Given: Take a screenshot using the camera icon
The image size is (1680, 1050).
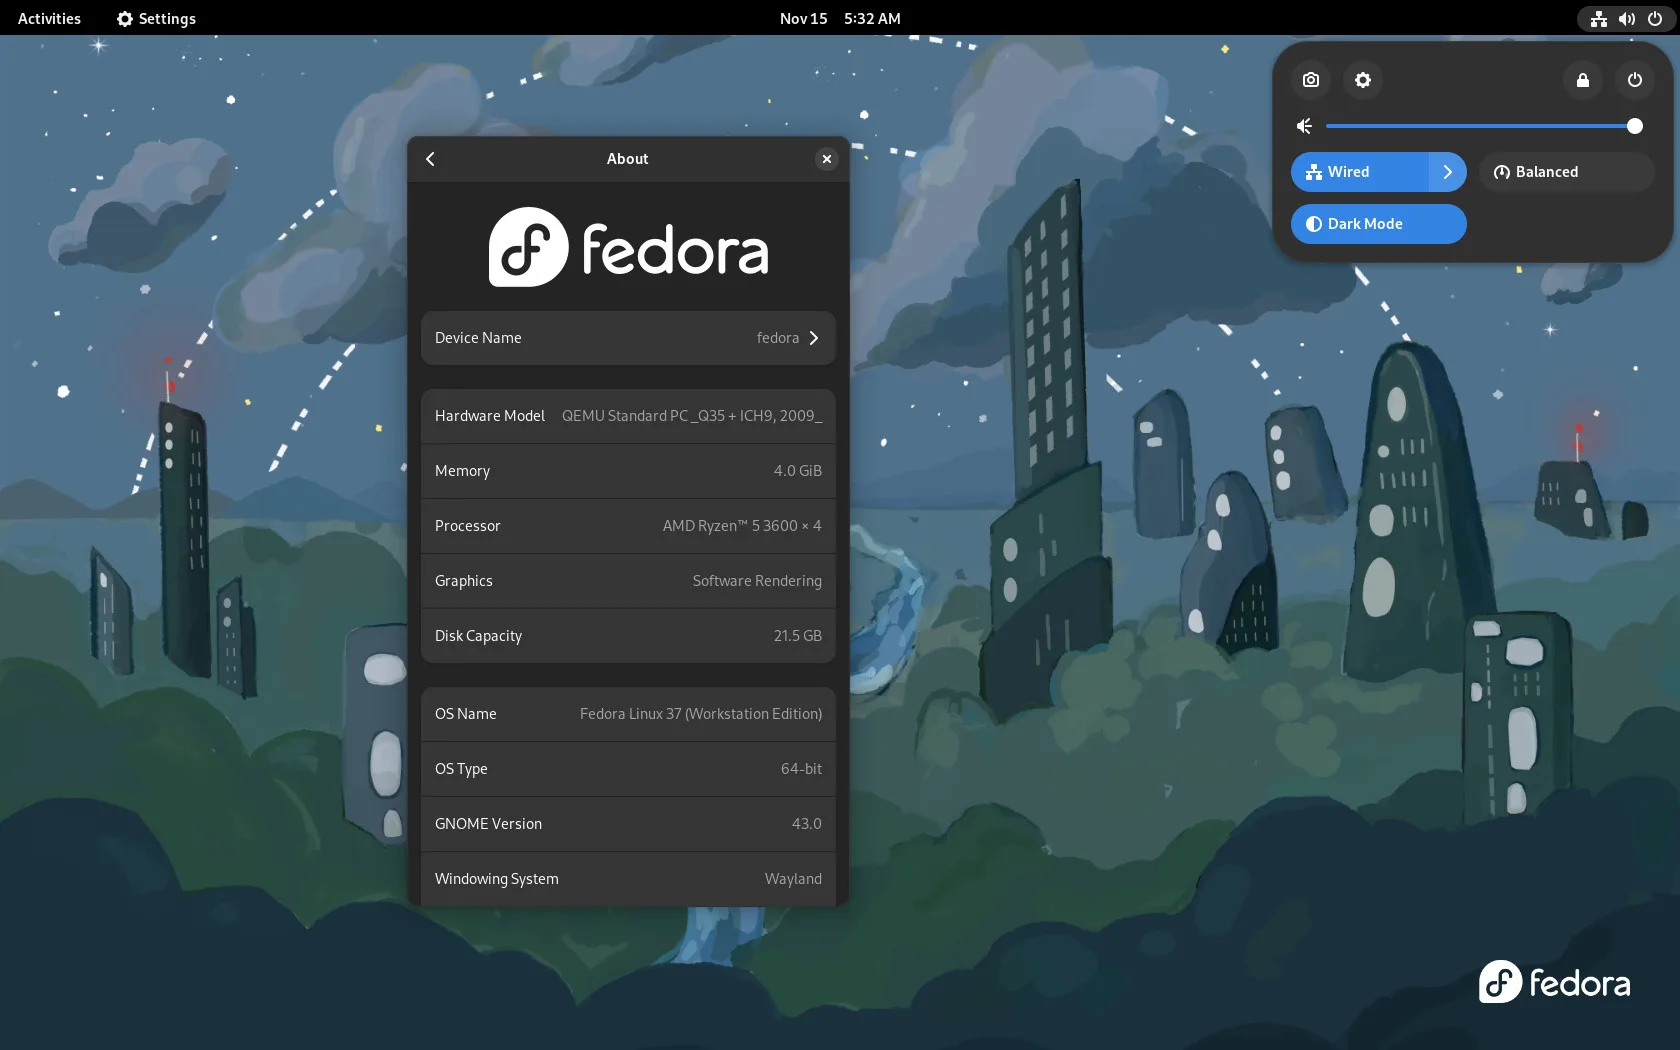Looking at the screenshot, I should point(1310,80).
